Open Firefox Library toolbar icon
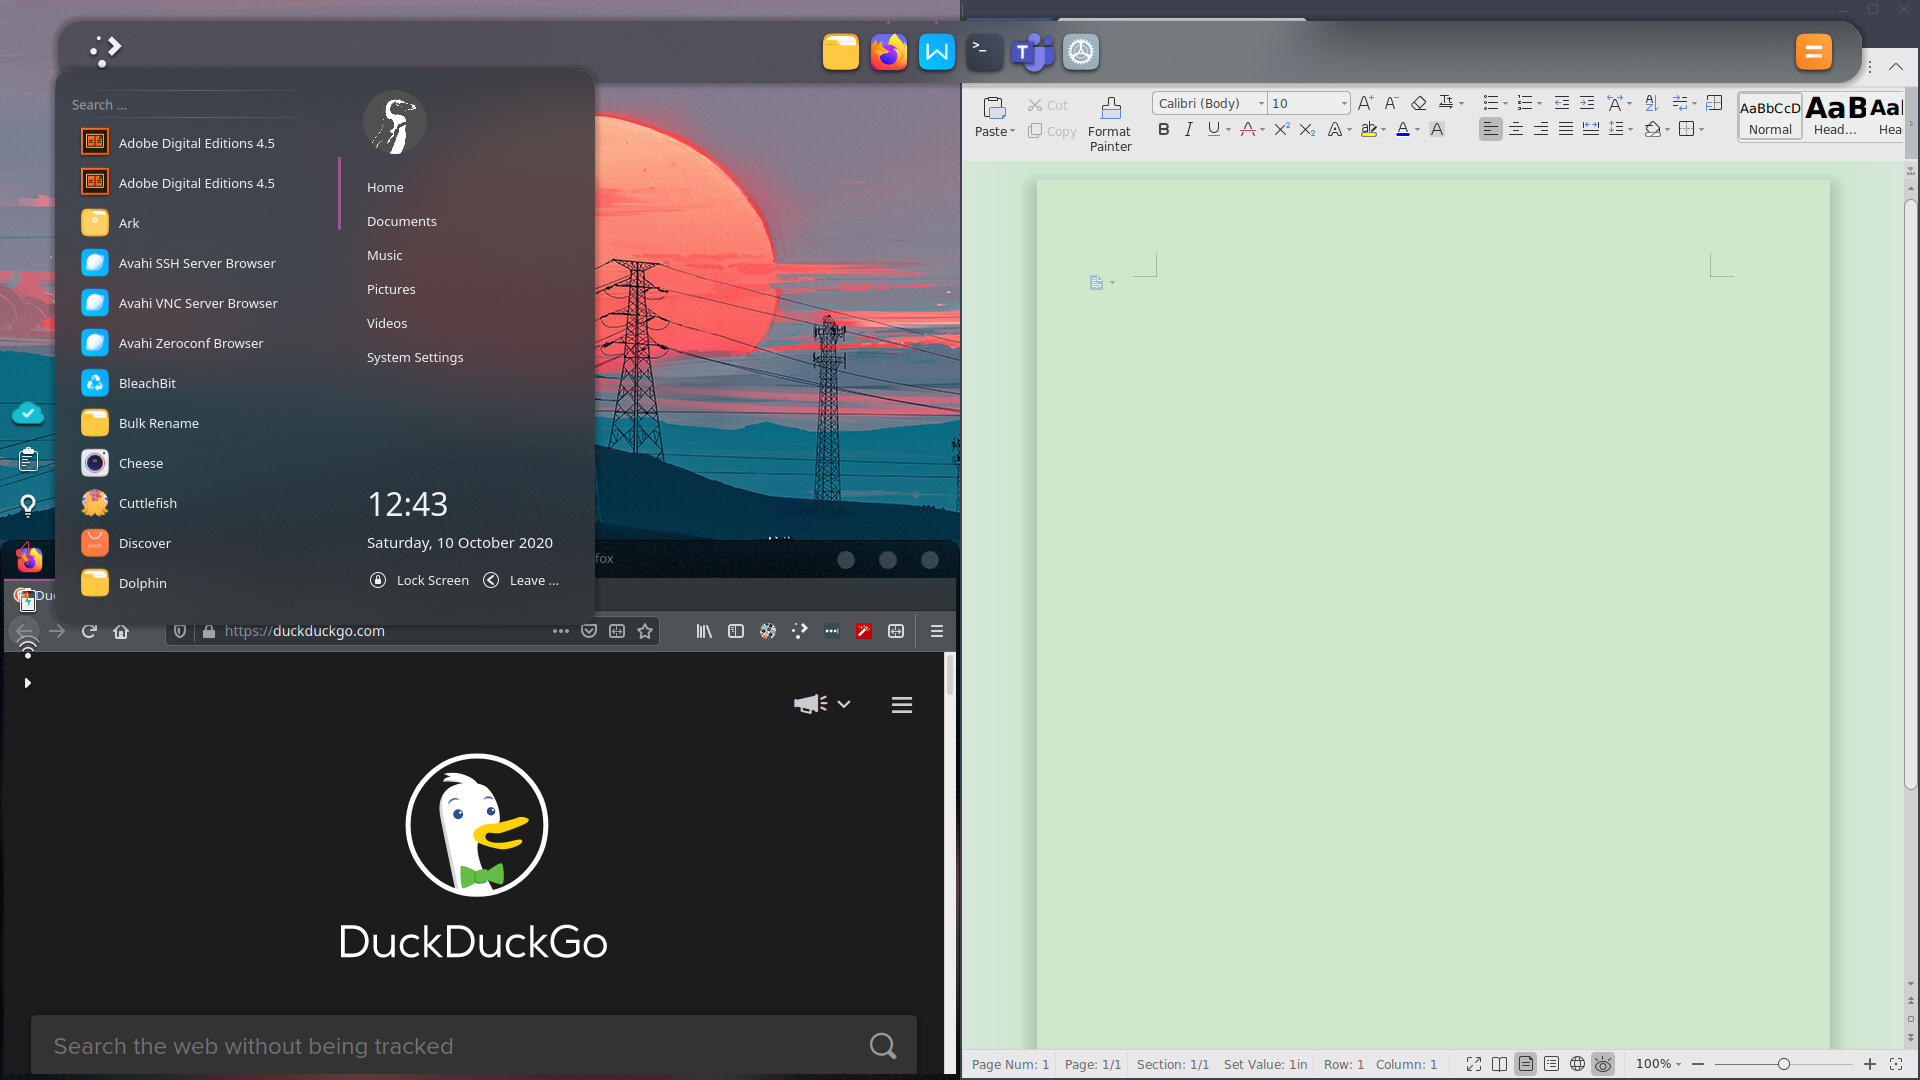The width and height of the screenshot is (1920, 1080). pos(704,631)
